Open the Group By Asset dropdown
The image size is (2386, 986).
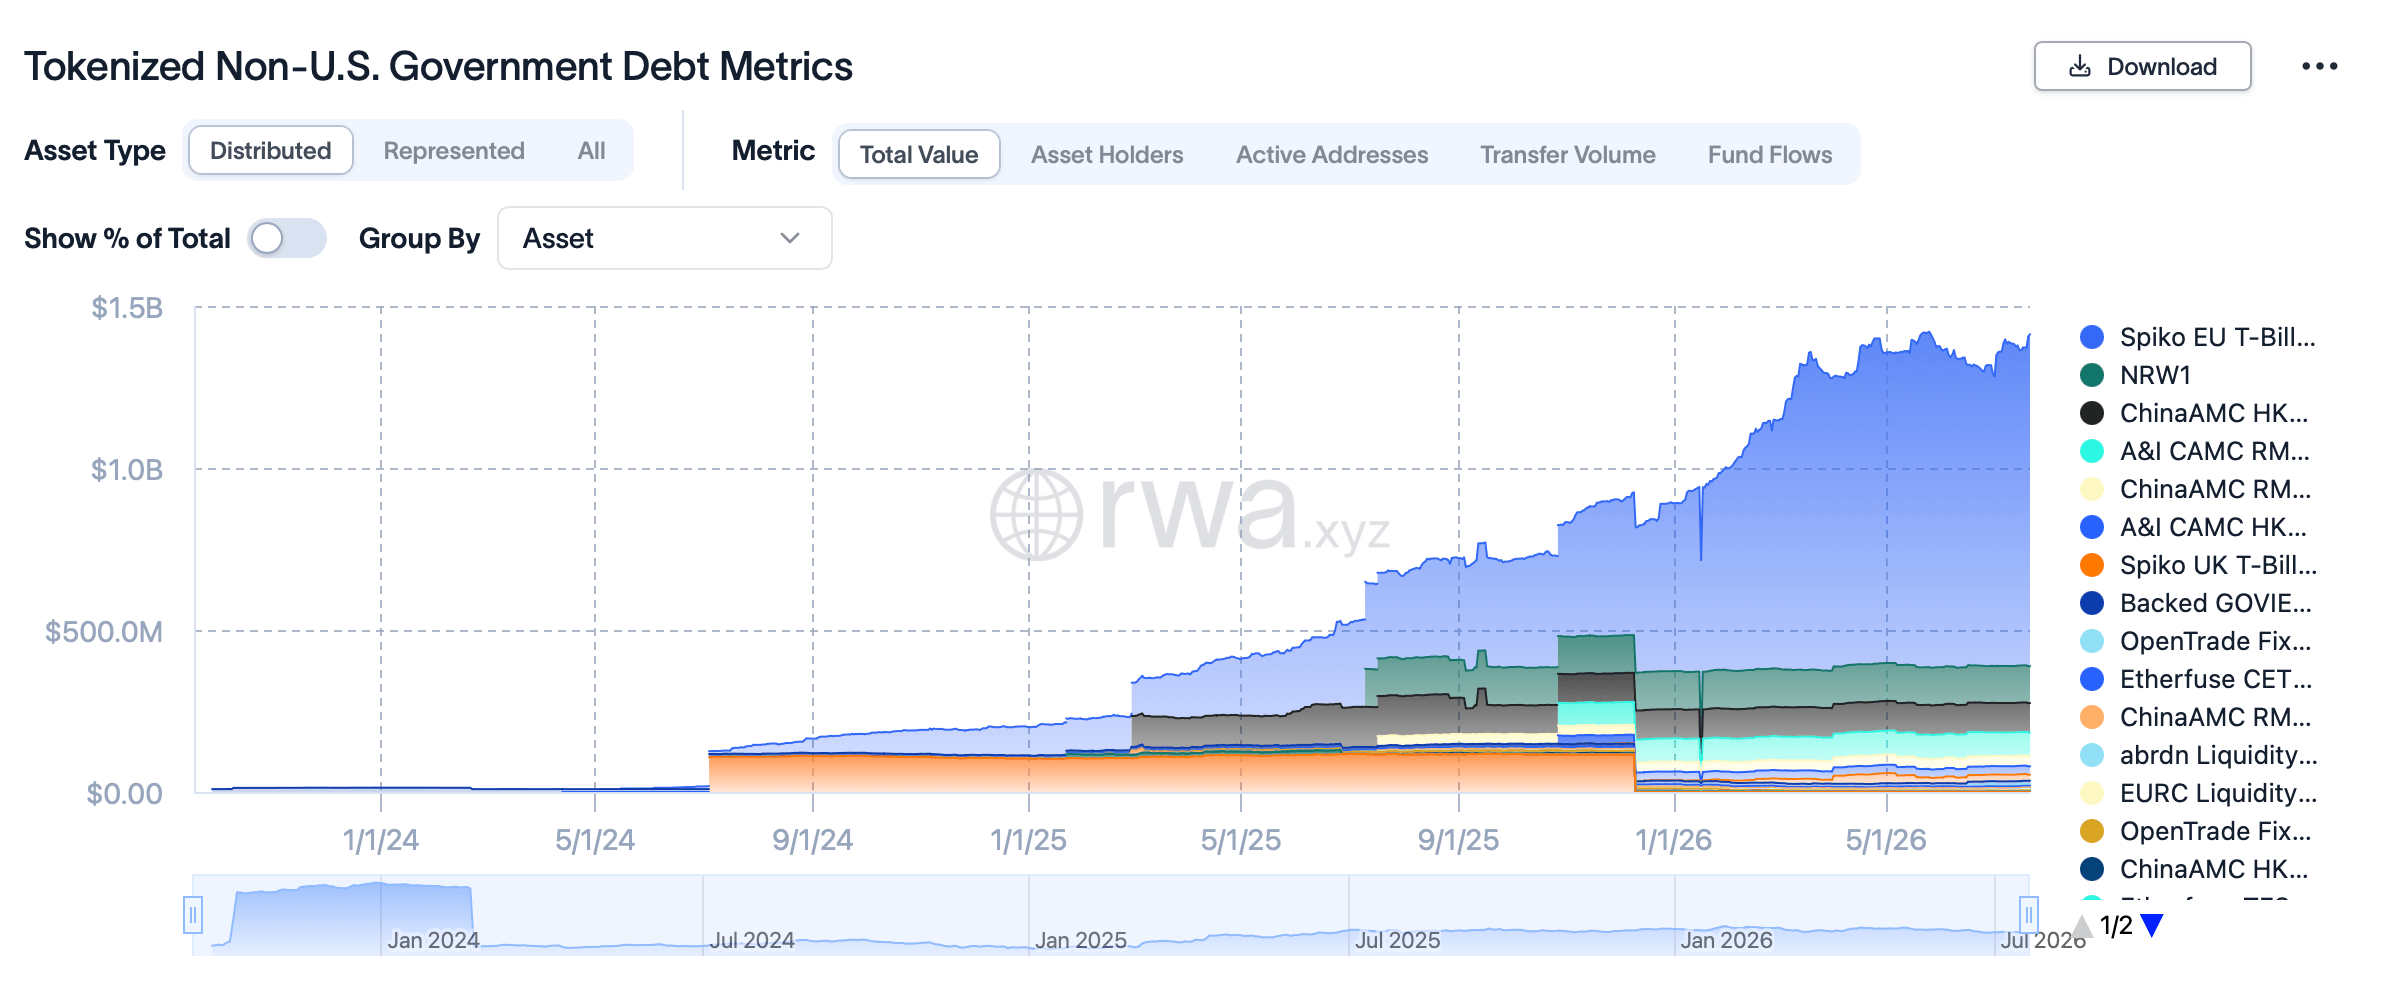[x=665, y=238]
